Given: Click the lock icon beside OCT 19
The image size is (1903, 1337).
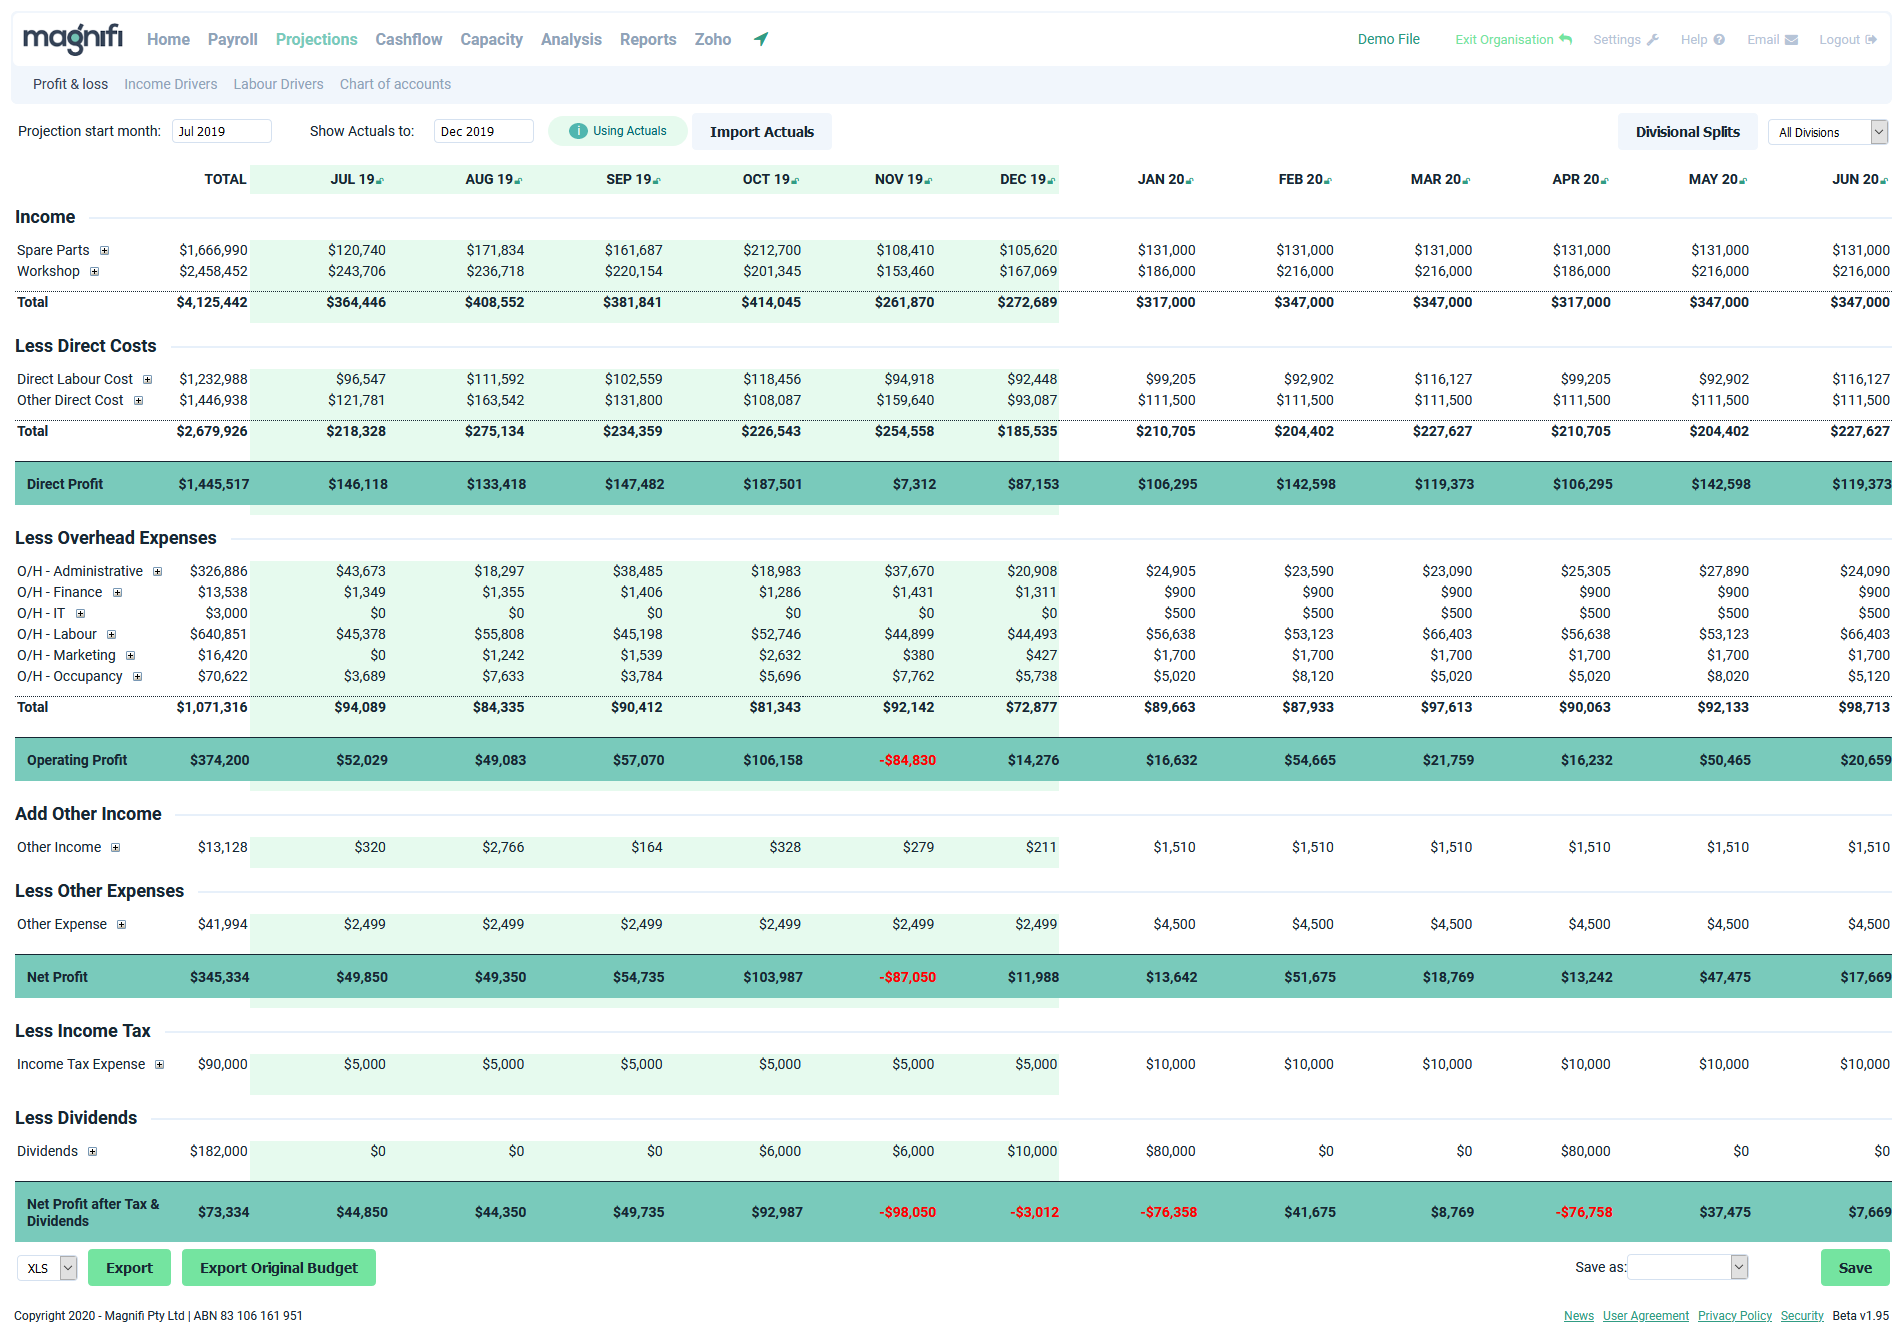Looking at the screenshot, I should (795, 181).
